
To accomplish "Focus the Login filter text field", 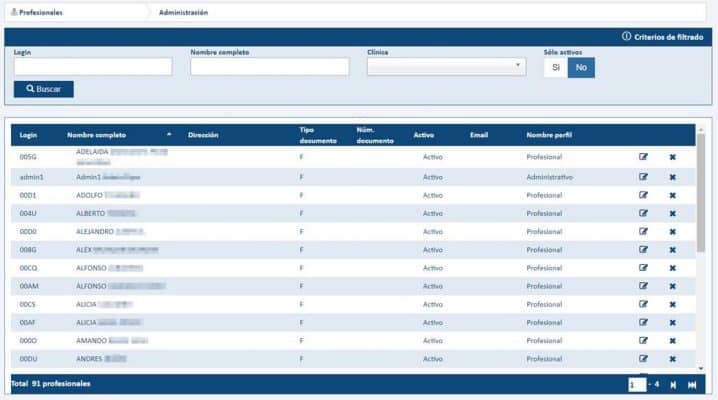I will point(93,67).
